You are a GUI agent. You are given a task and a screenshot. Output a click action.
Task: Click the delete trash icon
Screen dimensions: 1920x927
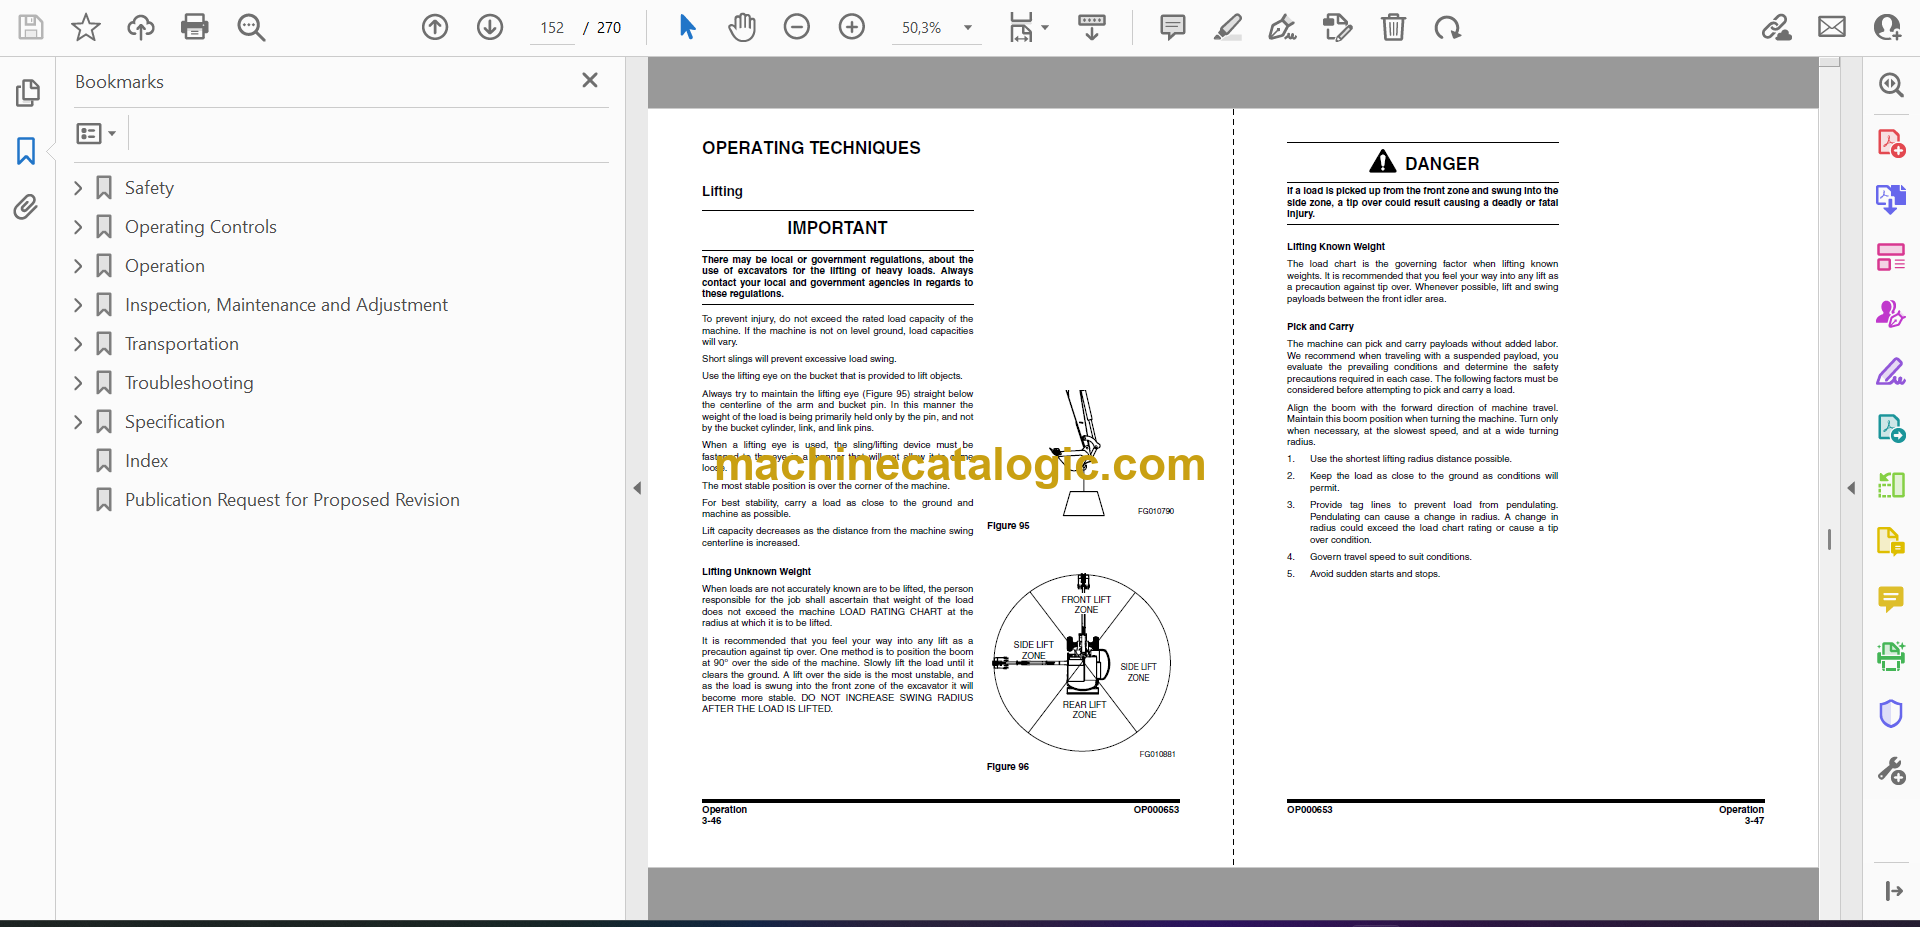[1393, 27]
